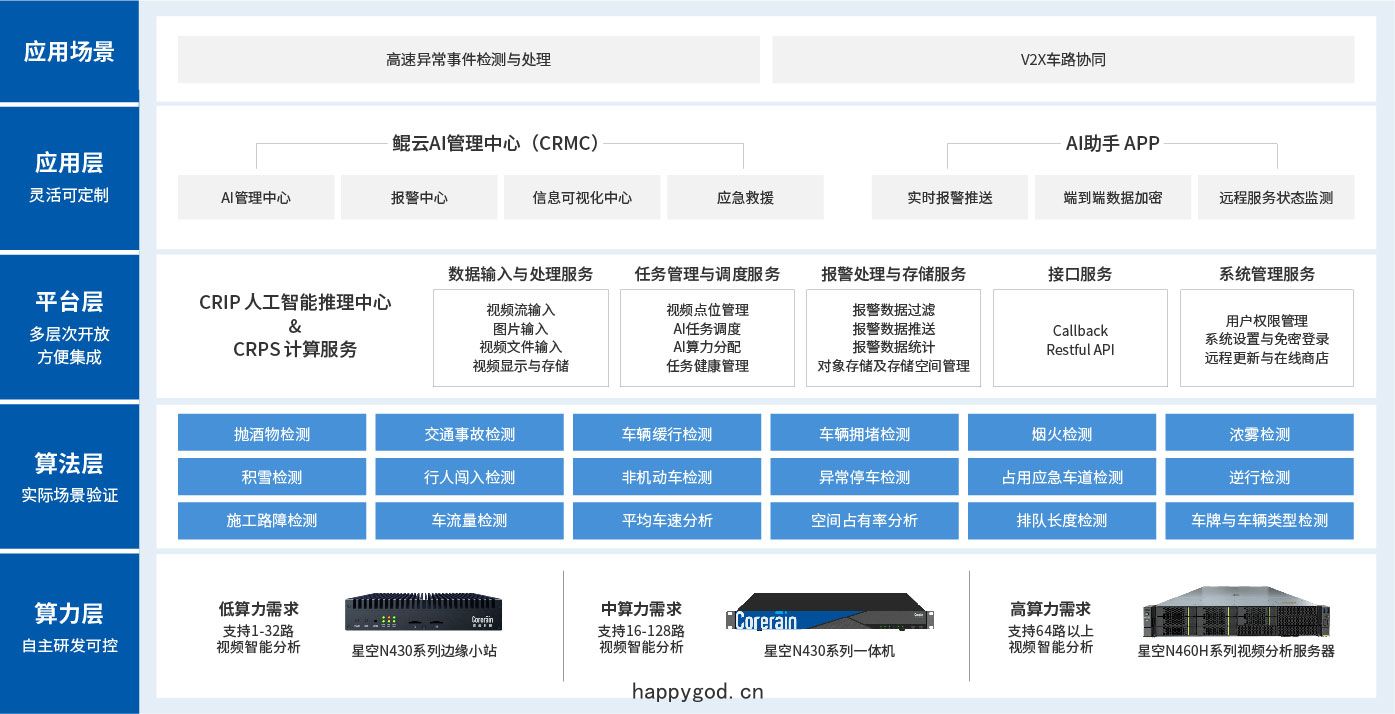
Task: Click 星空N460H系列视频分析服务器 caption
Action: click(1236, 651)
